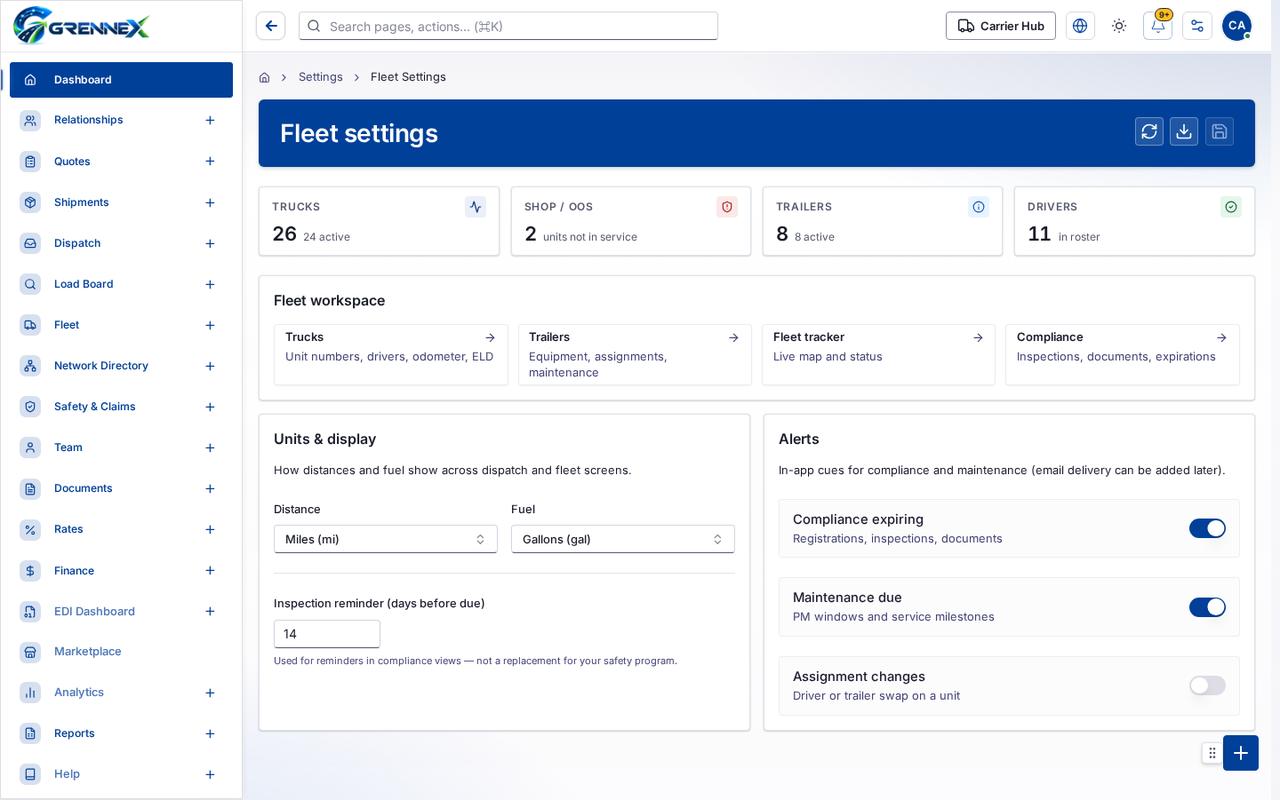Click the check icon on Drivers card

[x=1231, y=207]
